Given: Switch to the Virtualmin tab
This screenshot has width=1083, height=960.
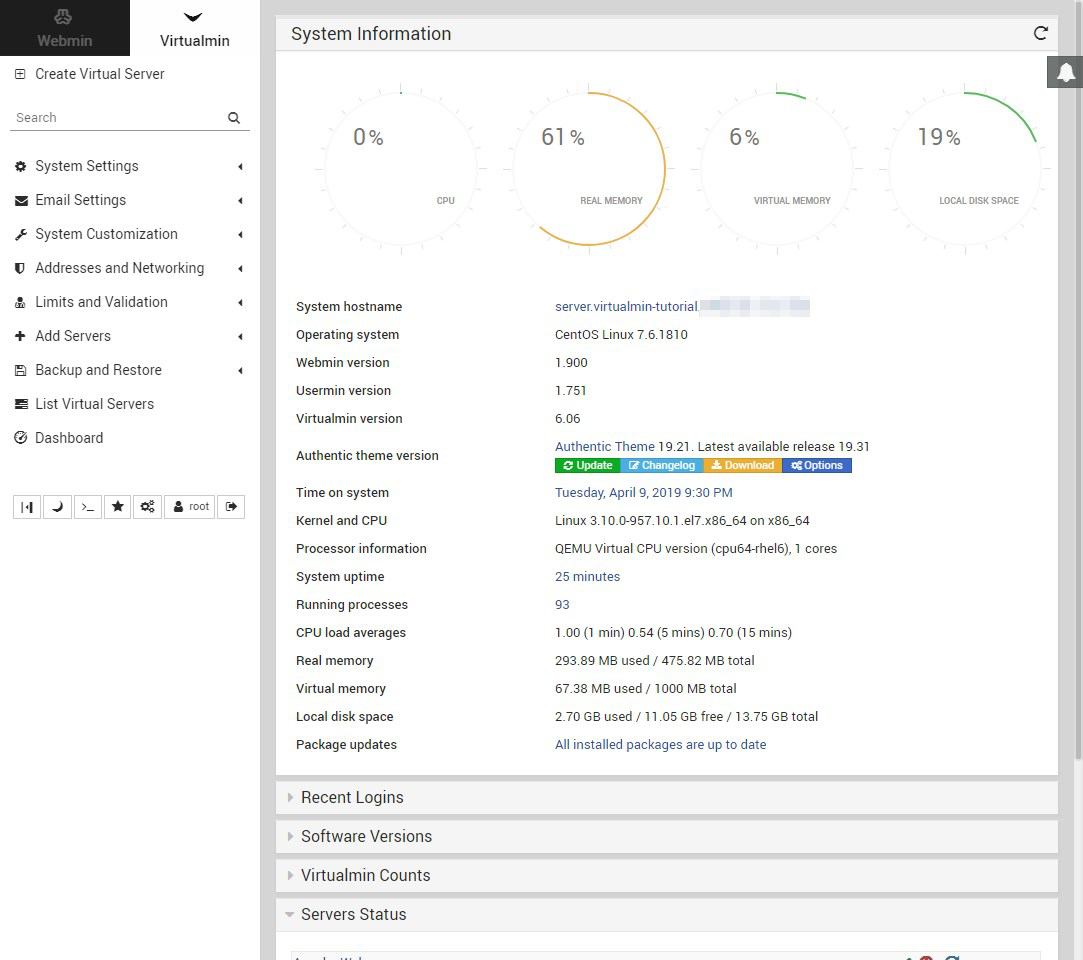Looking at the screenshot, I should click(x=194, y=28).
